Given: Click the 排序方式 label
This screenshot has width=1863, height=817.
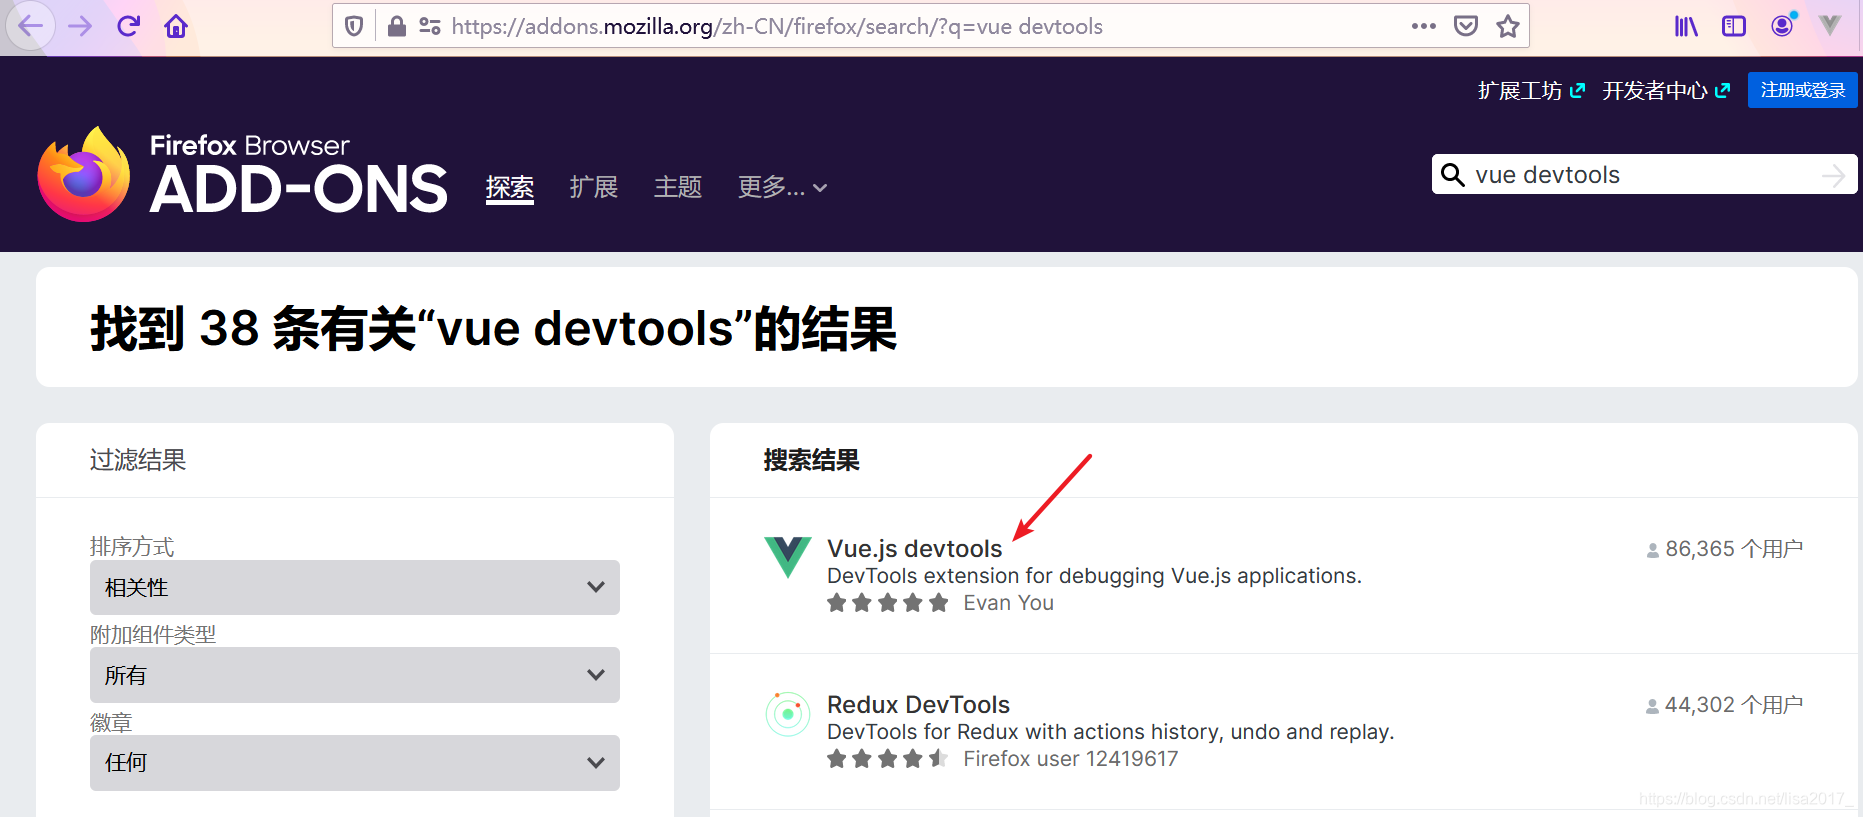Looking at the screenshot, I should point(132,546).
